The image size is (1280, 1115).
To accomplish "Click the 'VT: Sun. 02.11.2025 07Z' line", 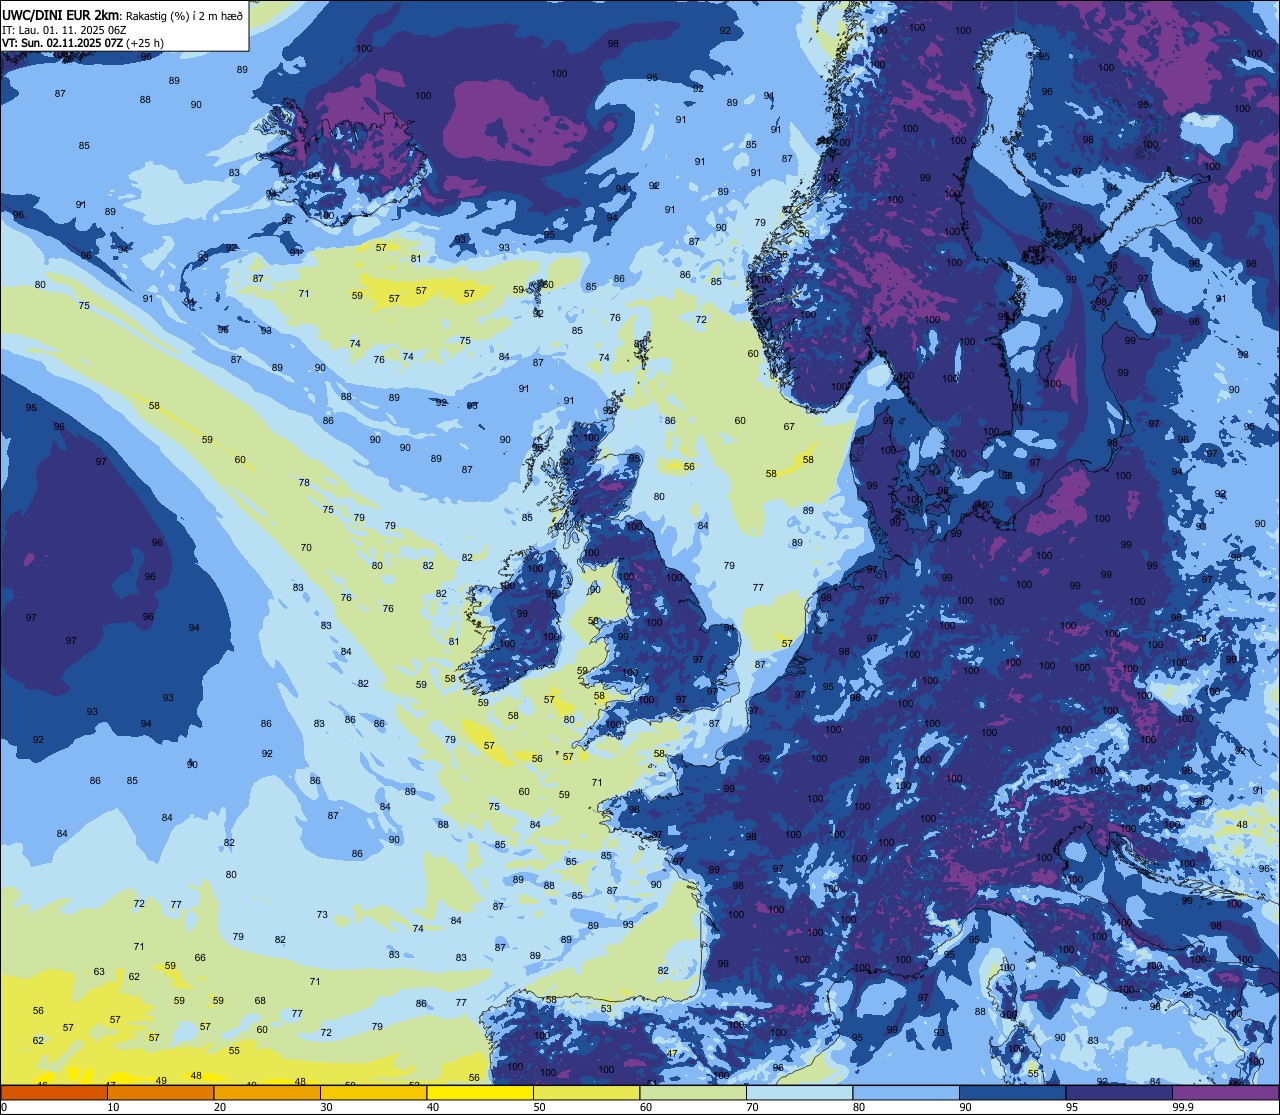I will pyautogui.click(x=62, y=43).
